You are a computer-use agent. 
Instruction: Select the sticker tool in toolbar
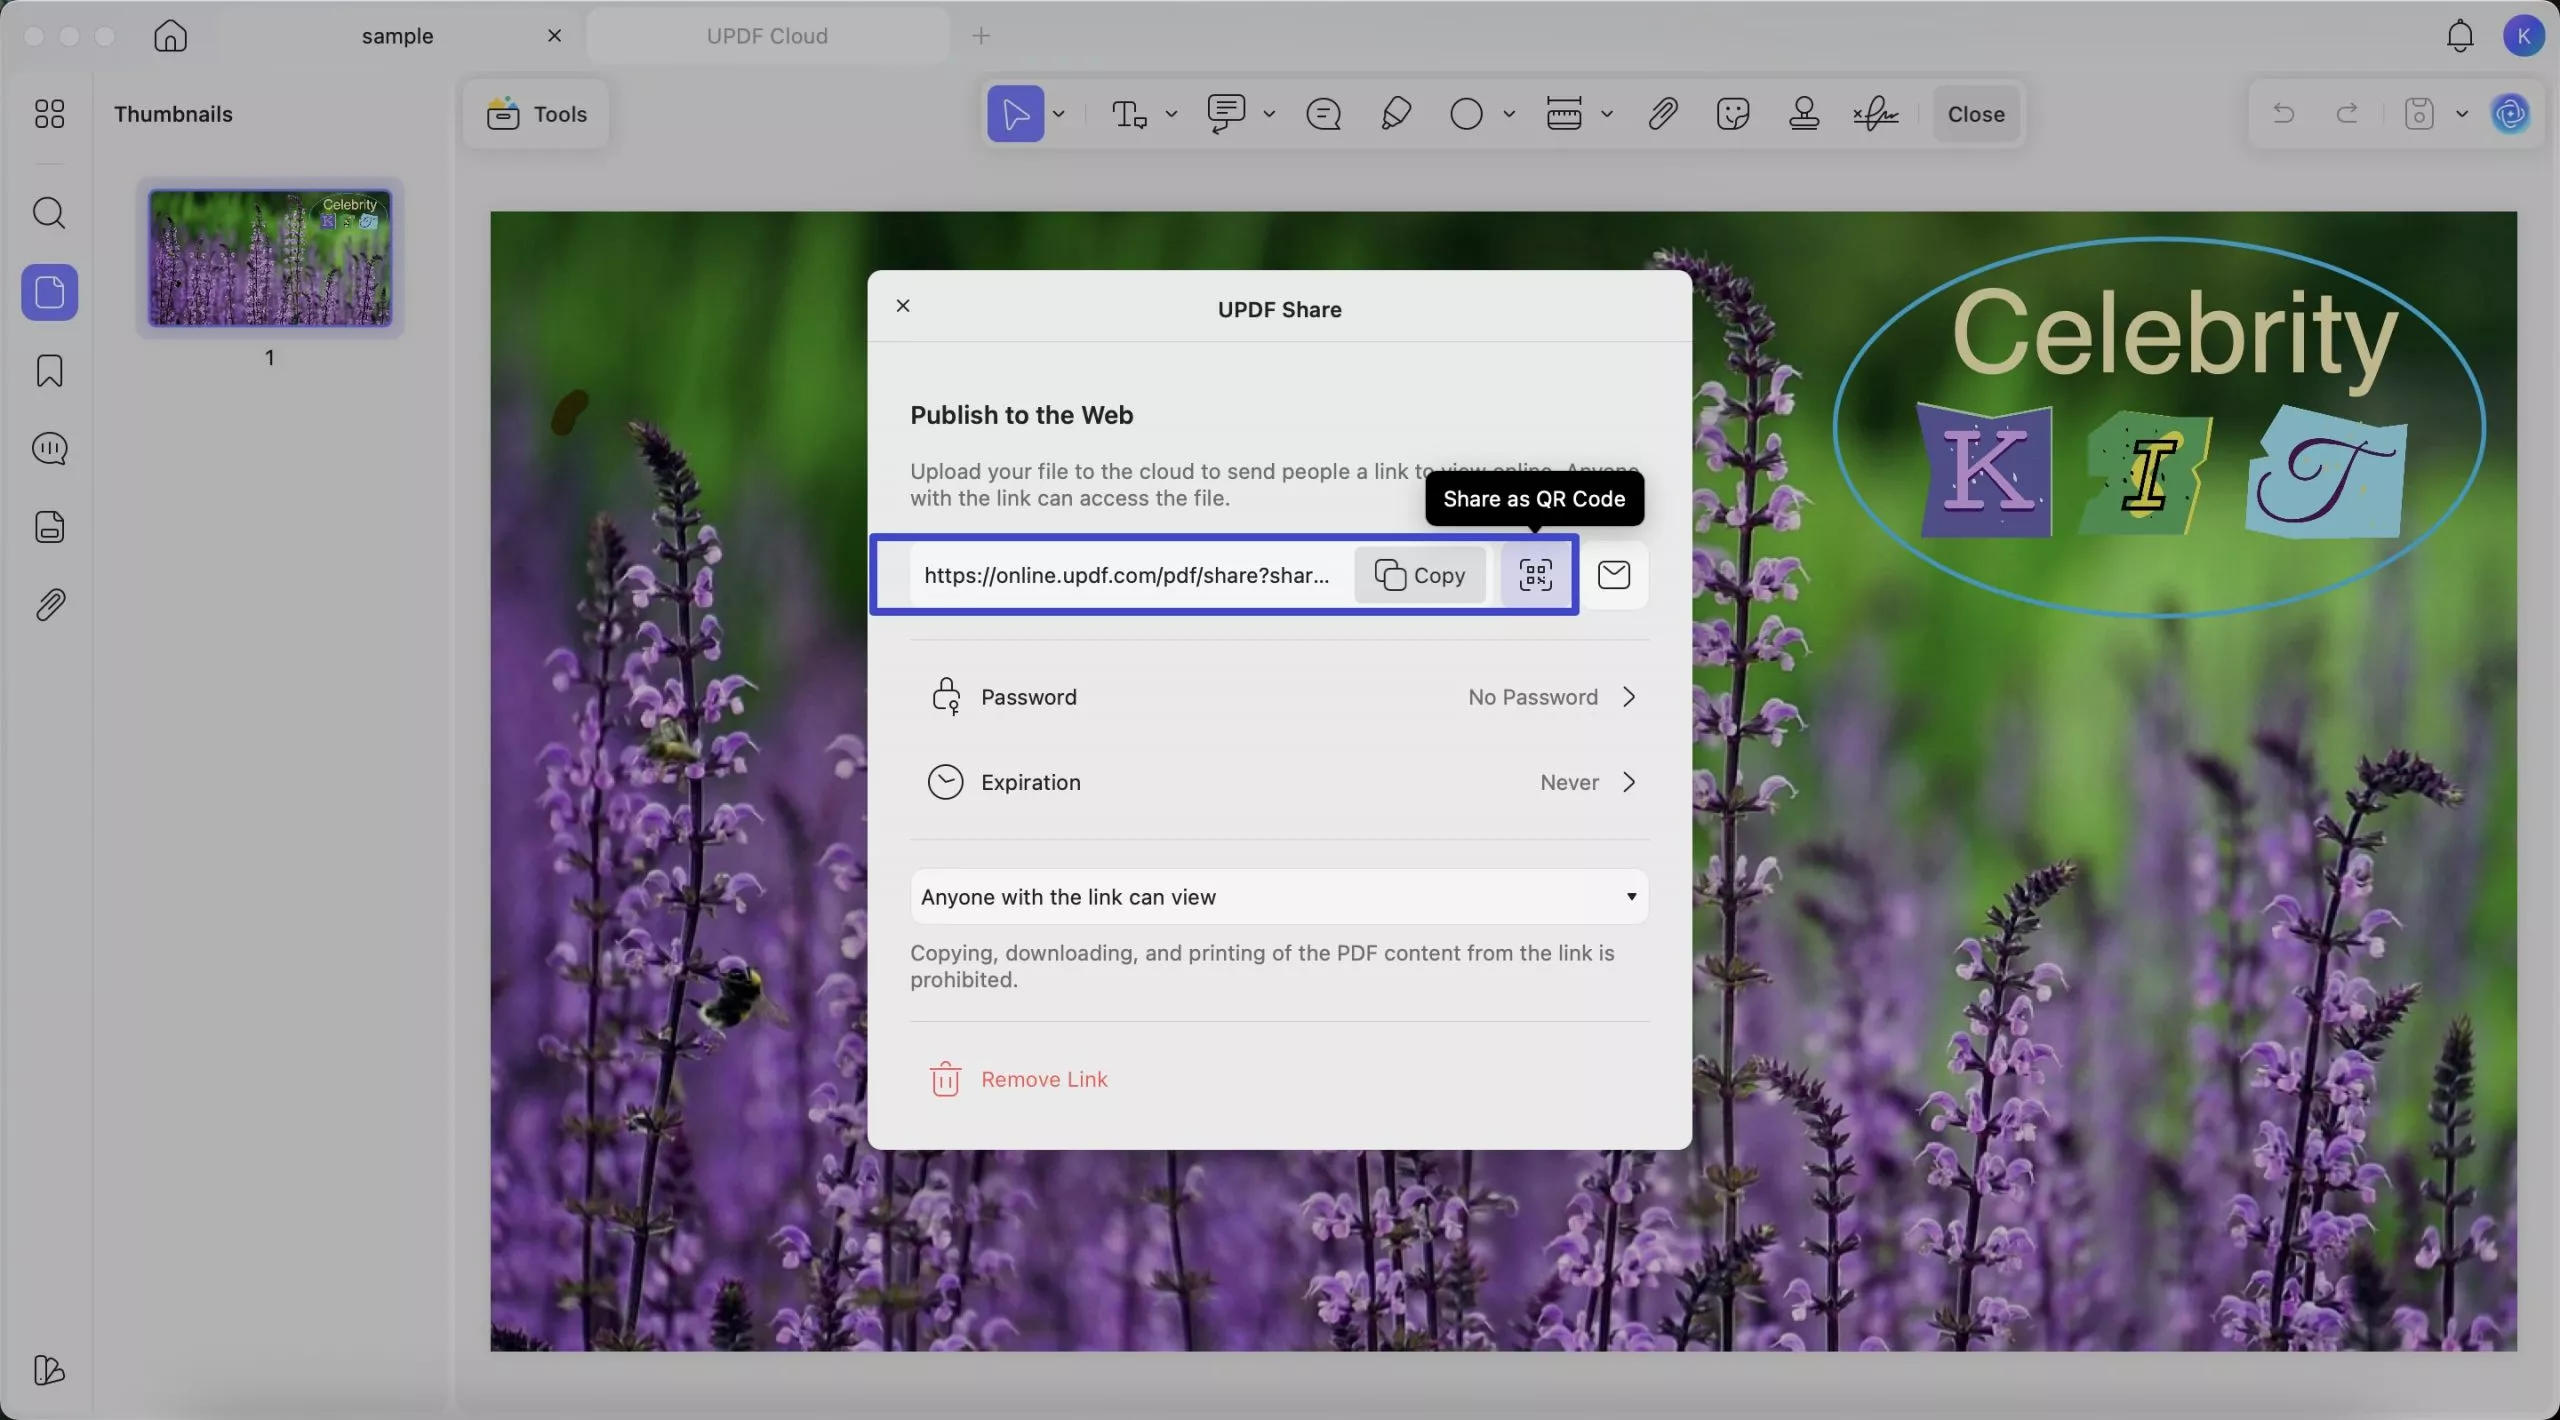[1732, 114]
